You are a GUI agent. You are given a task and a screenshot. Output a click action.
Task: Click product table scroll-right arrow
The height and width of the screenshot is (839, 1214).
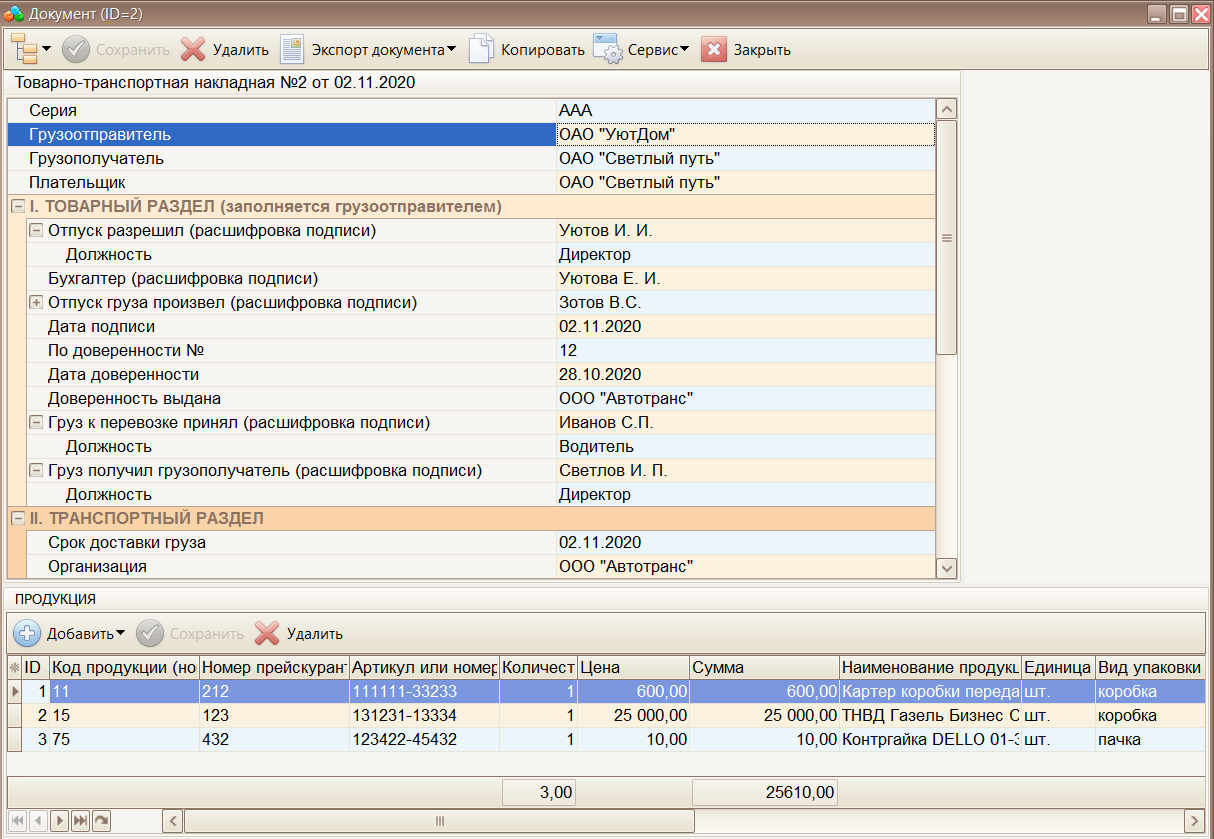click(1194, 821)
